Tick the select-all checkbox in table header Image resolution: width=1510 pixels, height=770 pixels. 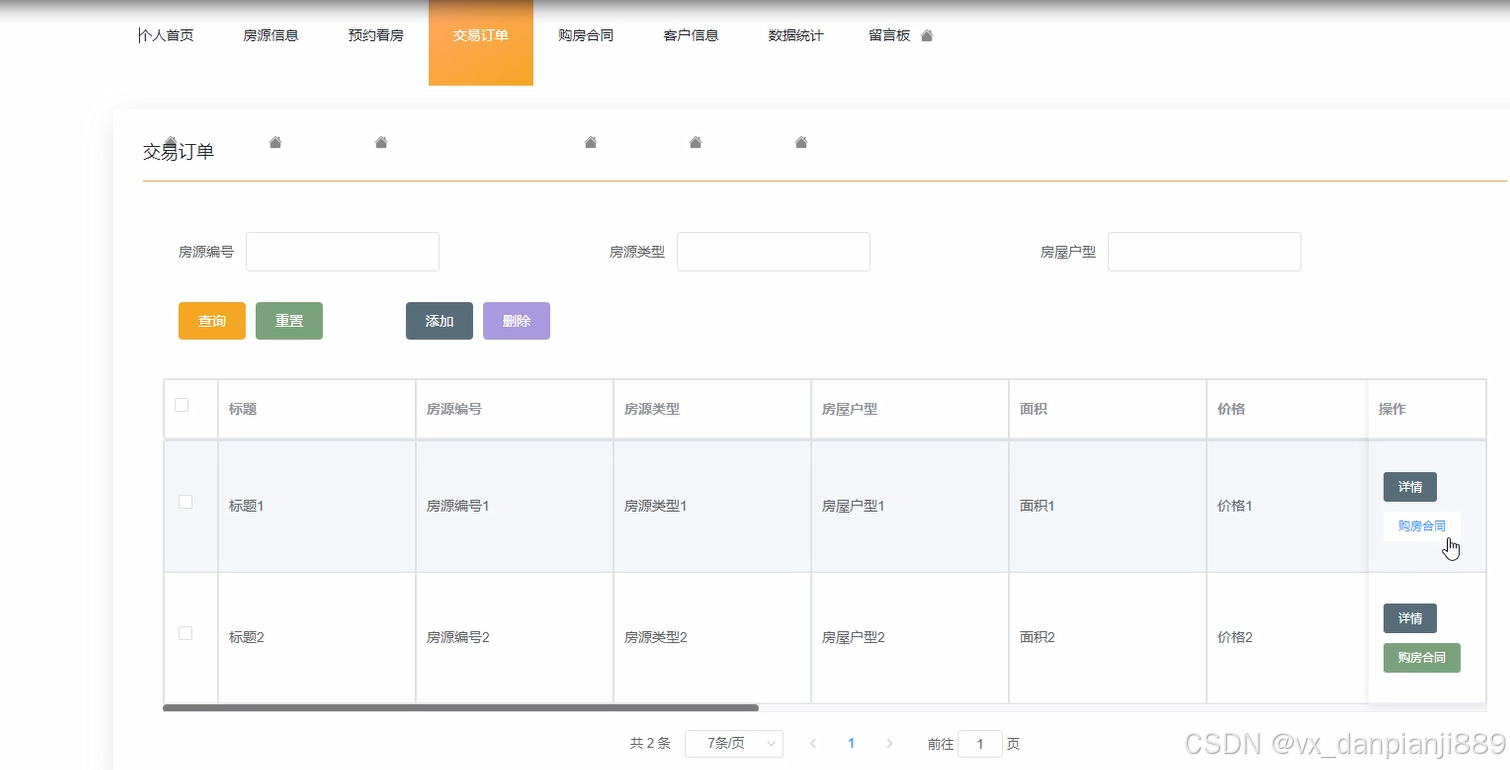182,405
